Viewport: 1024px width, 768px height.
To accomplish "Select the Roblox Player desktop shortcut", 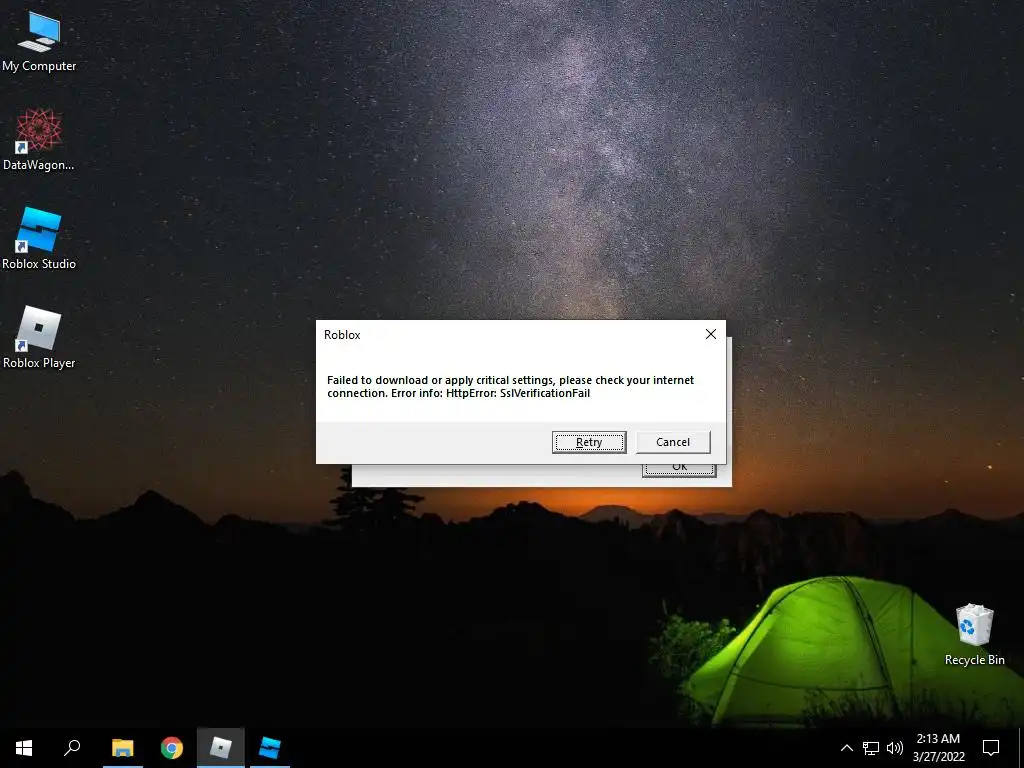I will coord(39,337).
